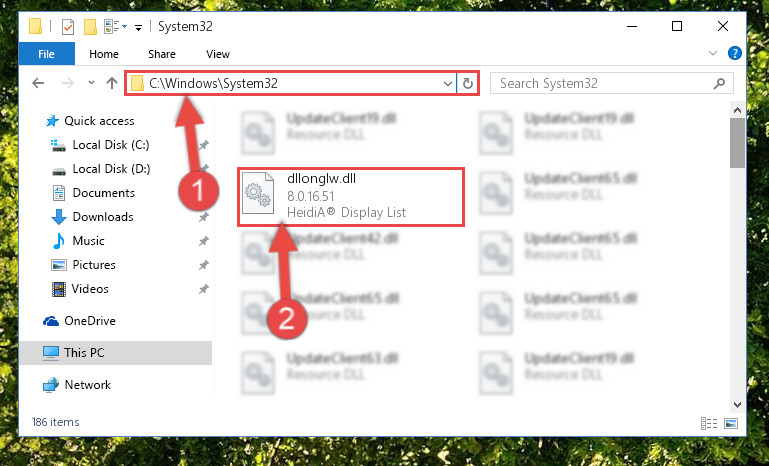Open Explorer help question mark
The width and height of the screenshot is (769, 466).
pos(735,53)
